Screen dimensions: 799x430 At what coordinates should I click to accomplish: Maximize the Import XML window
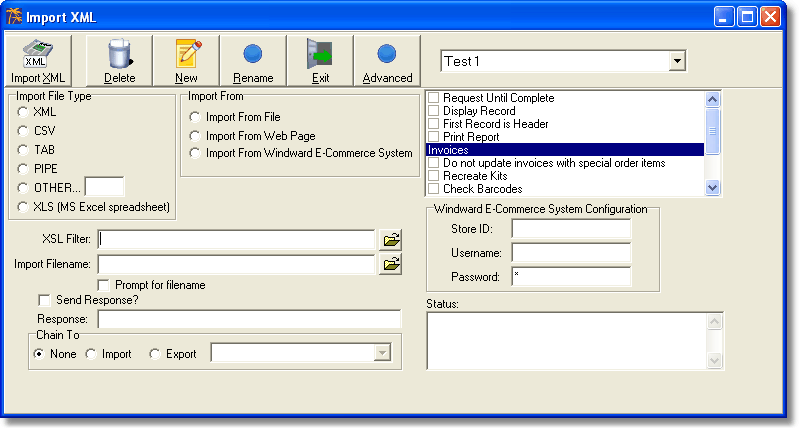click(747, 17)
